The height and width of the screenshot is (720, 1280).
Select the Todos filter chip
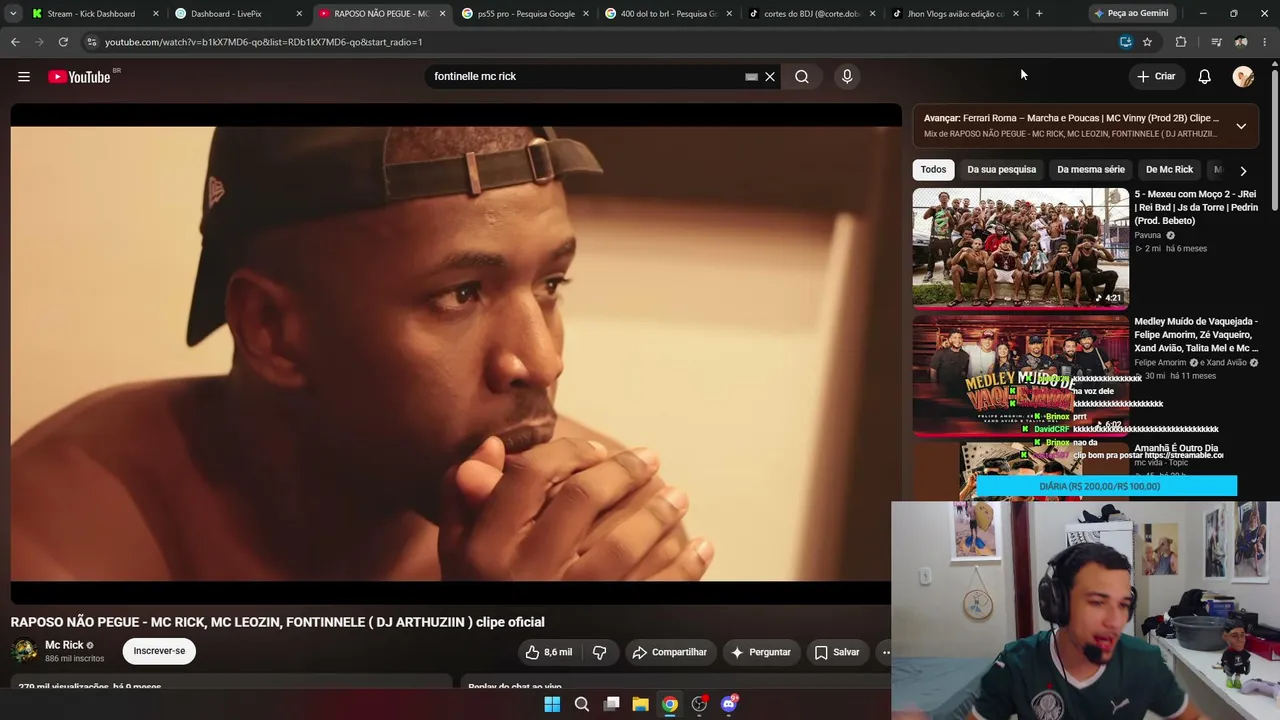[x=933, y=170]
